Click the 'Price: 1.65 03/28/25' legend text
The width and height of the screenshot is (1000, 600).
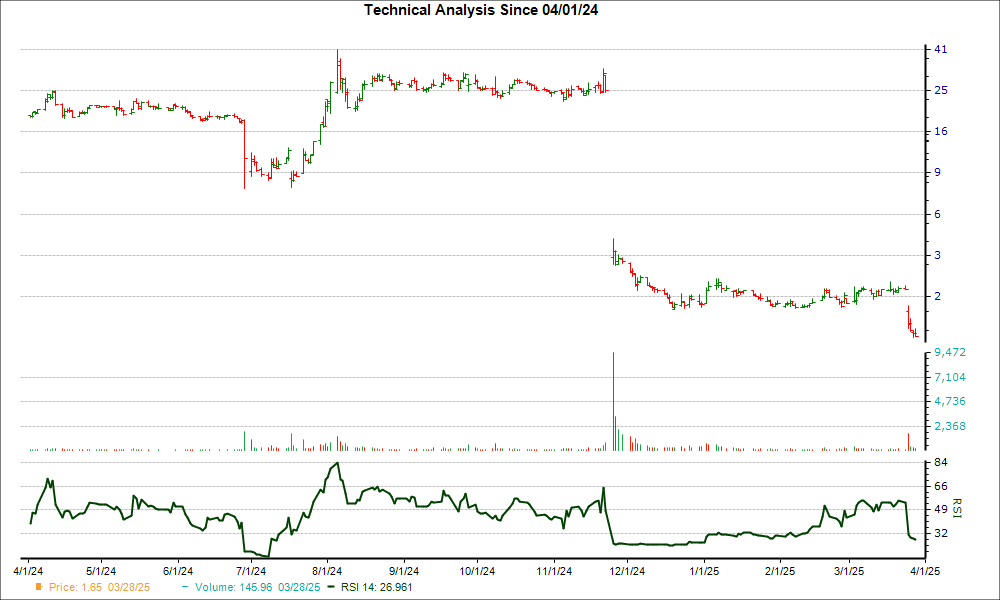click(99, 587)
